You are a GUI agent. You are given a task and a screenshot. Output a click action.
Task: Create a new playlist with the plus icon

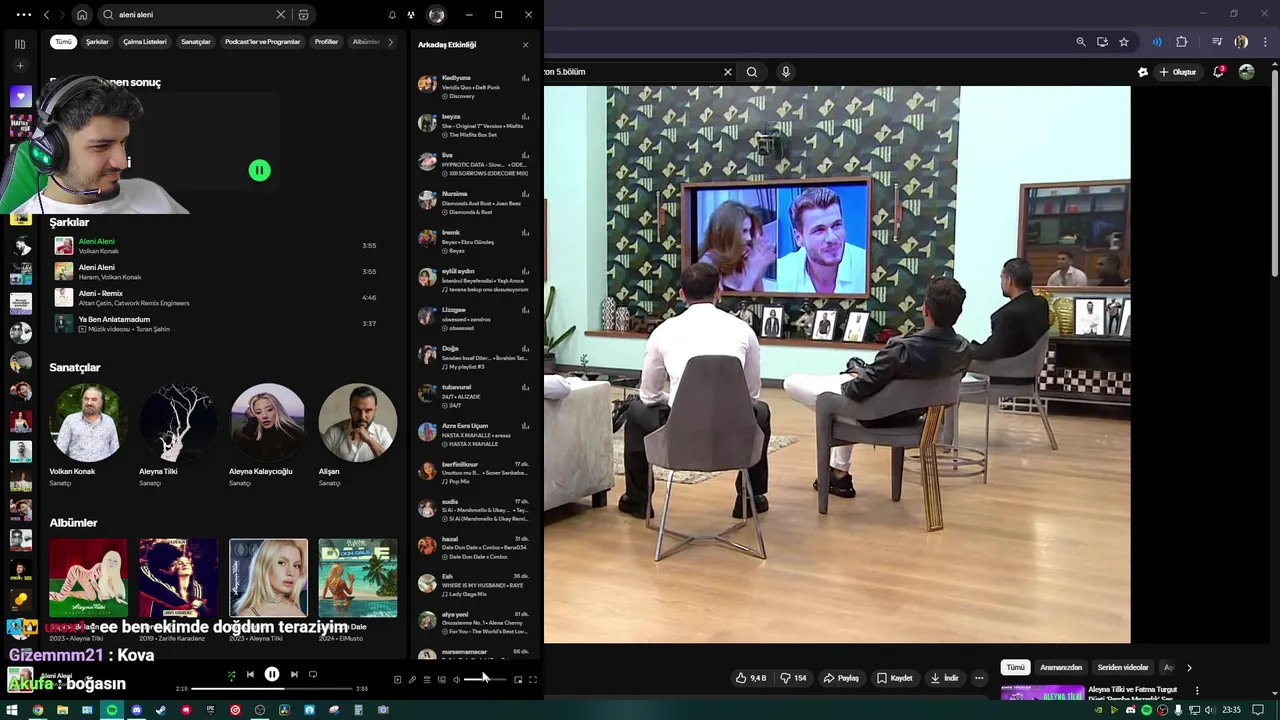tap(20, 66)
